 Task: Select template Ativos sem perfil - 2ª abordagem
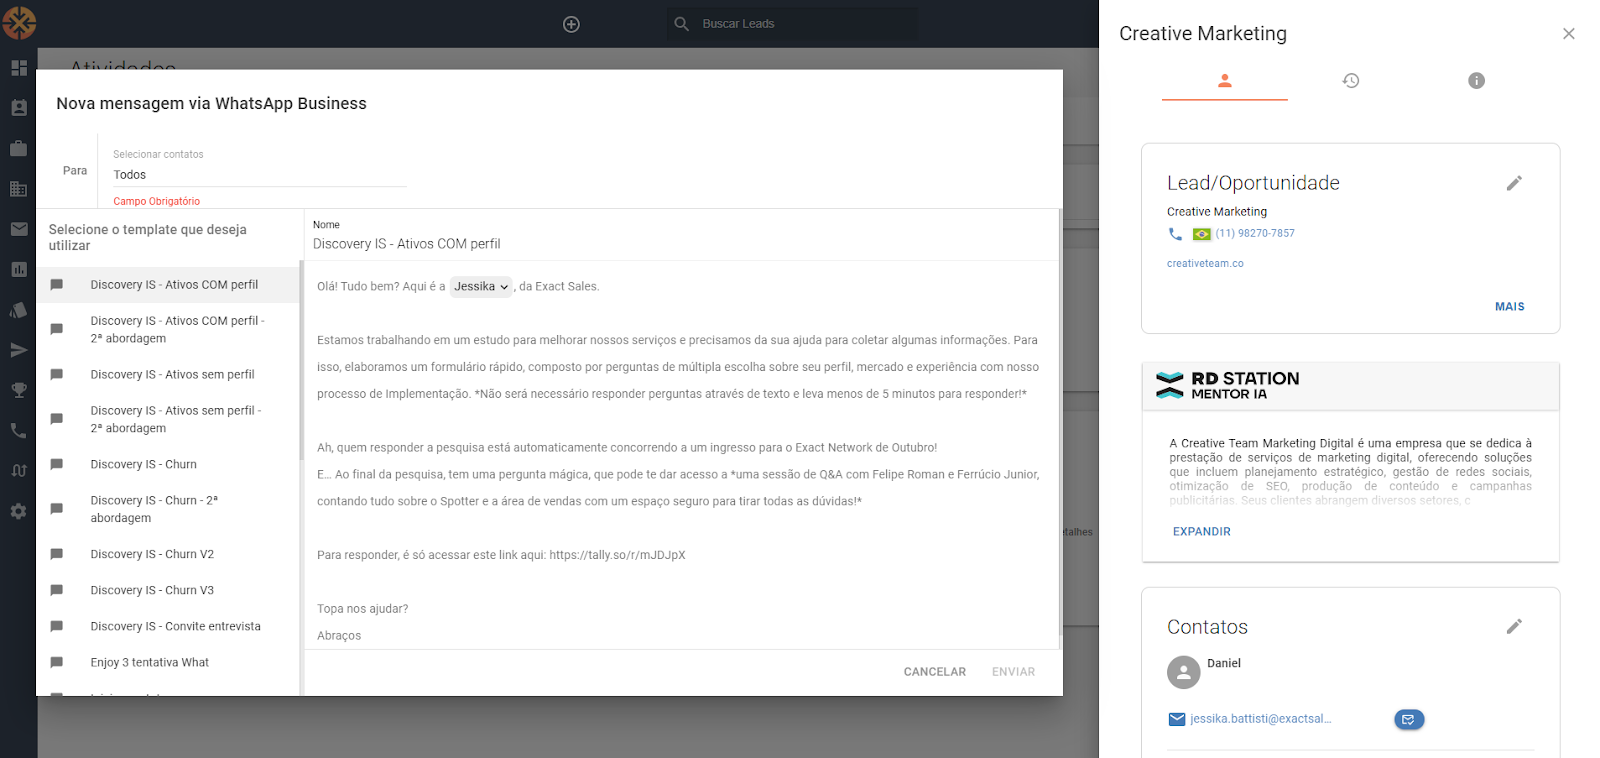[x=168, y=420]
